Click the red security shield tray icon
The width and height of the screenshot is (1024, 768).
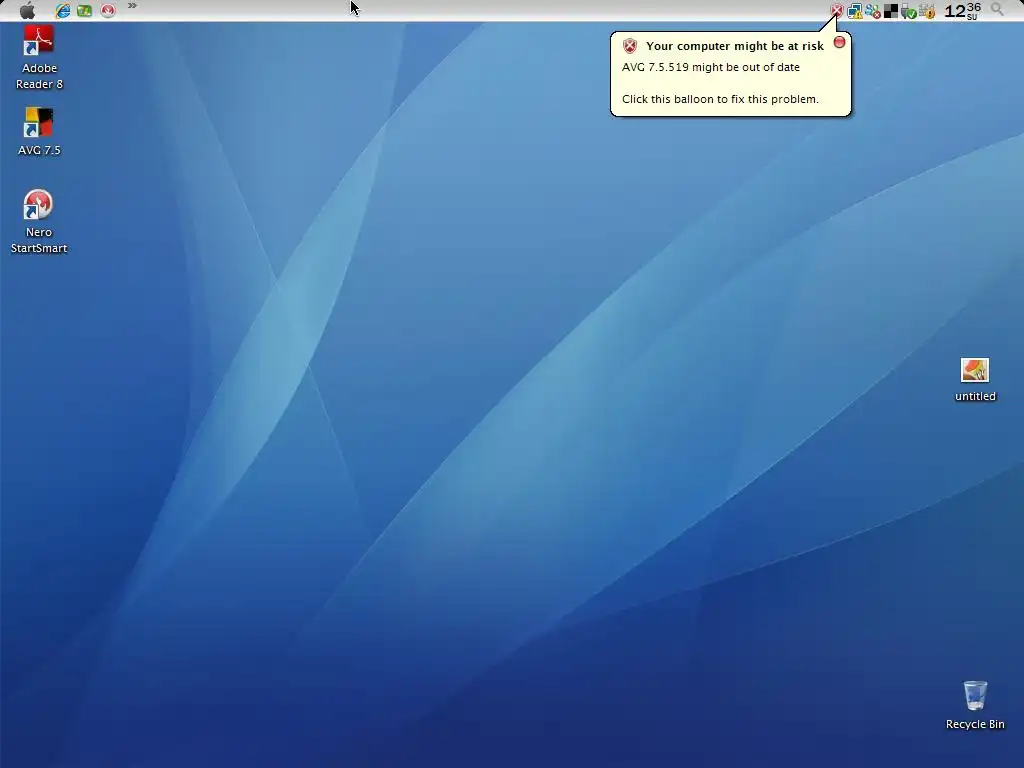(x=837, y=10)
